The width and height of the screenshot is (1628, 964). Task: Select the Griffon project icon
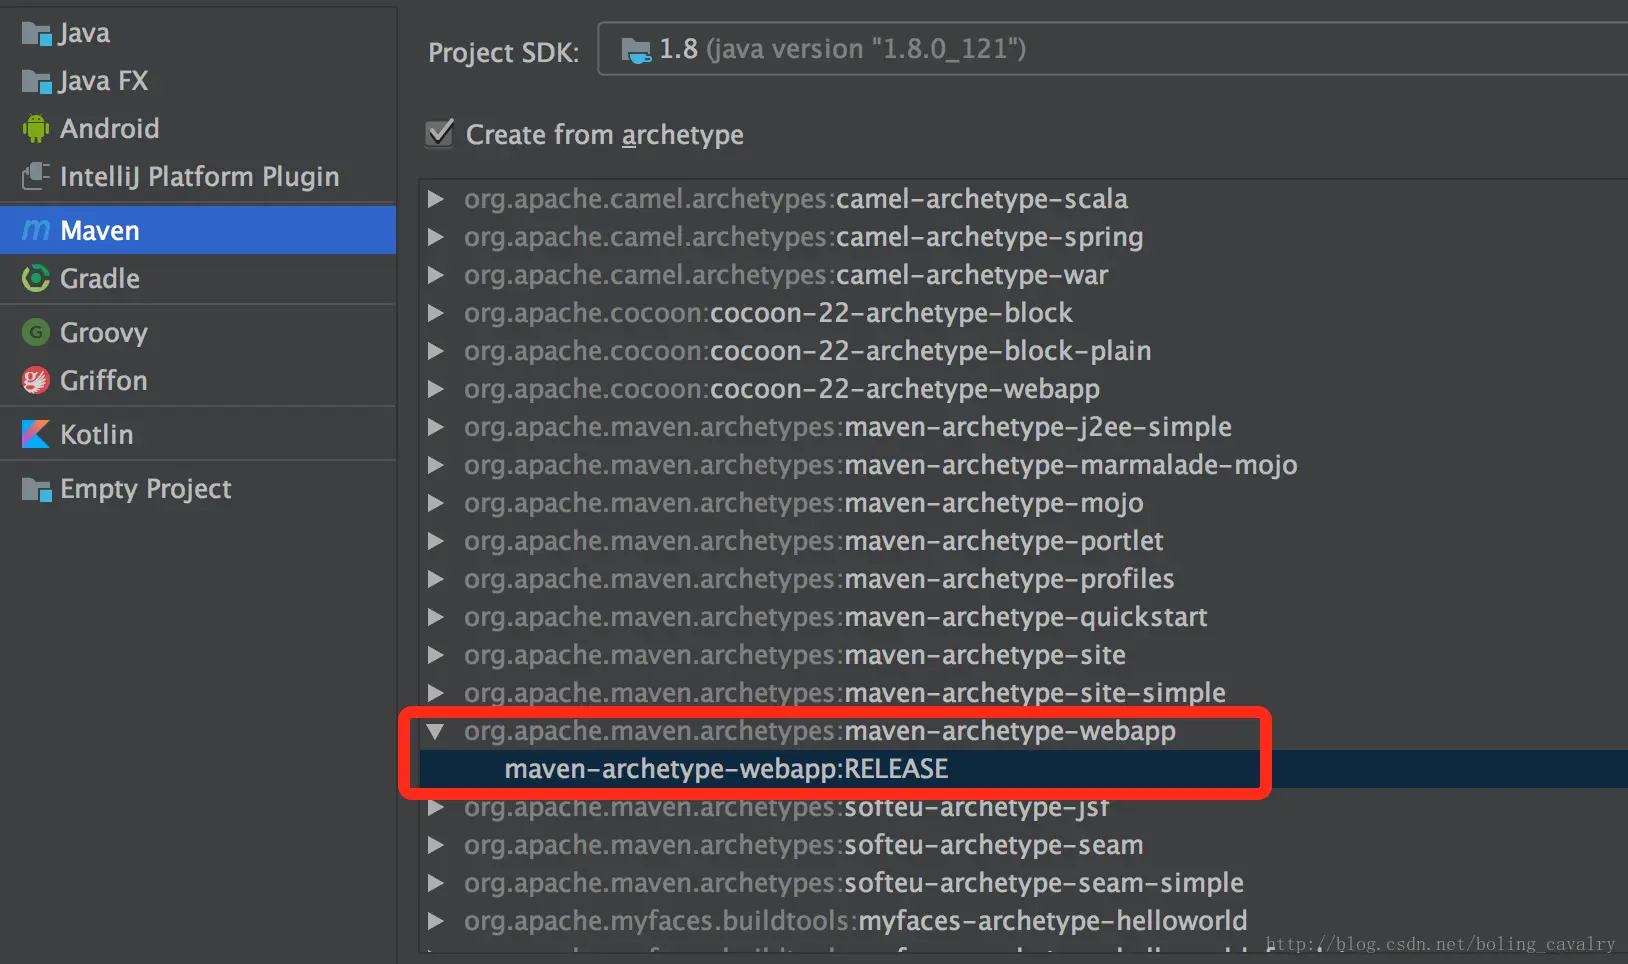[x=36, y=381]
